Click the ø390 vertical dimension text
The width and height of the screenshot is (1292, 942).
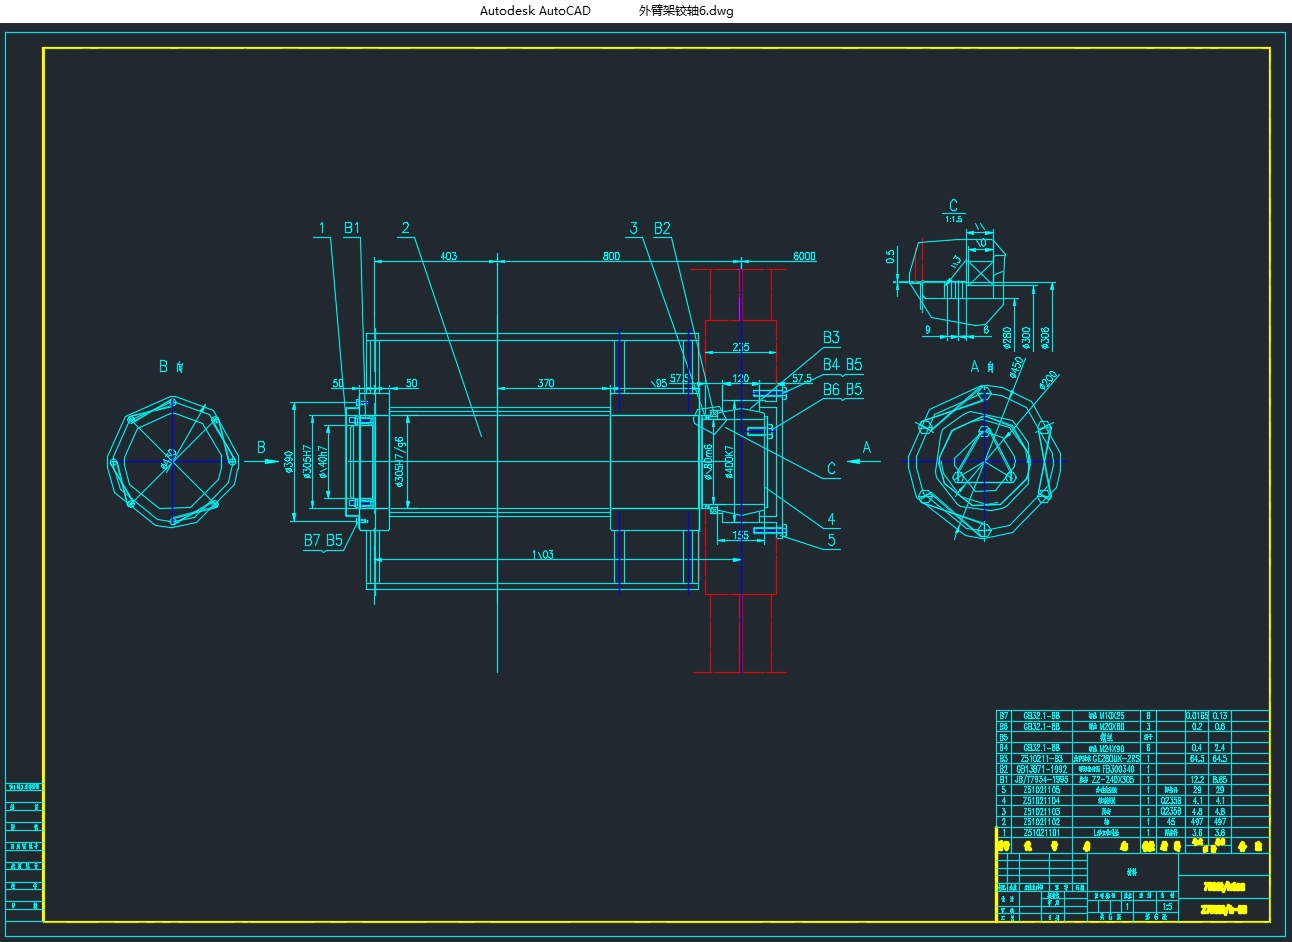pos(289,463)
